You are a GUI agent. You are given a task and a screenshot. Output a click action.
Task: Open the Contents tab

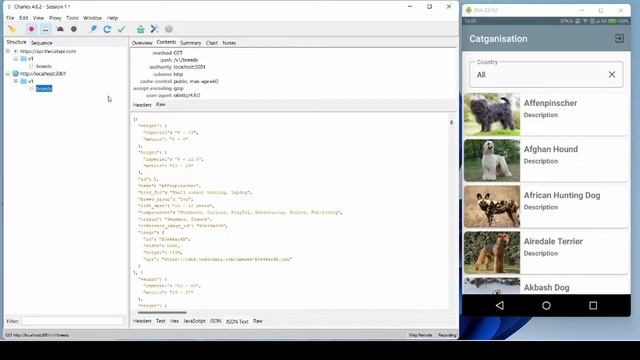[166, 42]
